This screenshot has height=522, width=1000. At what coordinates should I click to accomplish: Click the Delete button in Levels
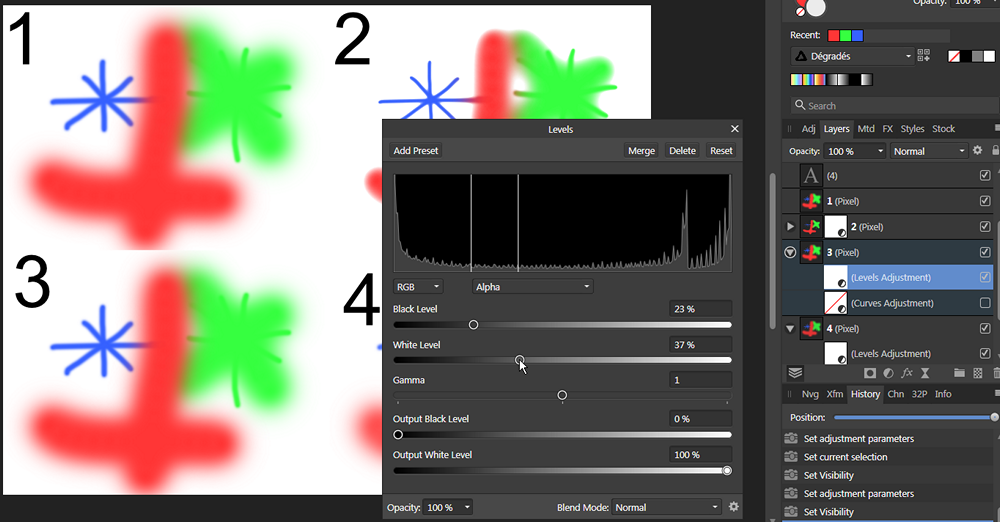click(682, 151)
